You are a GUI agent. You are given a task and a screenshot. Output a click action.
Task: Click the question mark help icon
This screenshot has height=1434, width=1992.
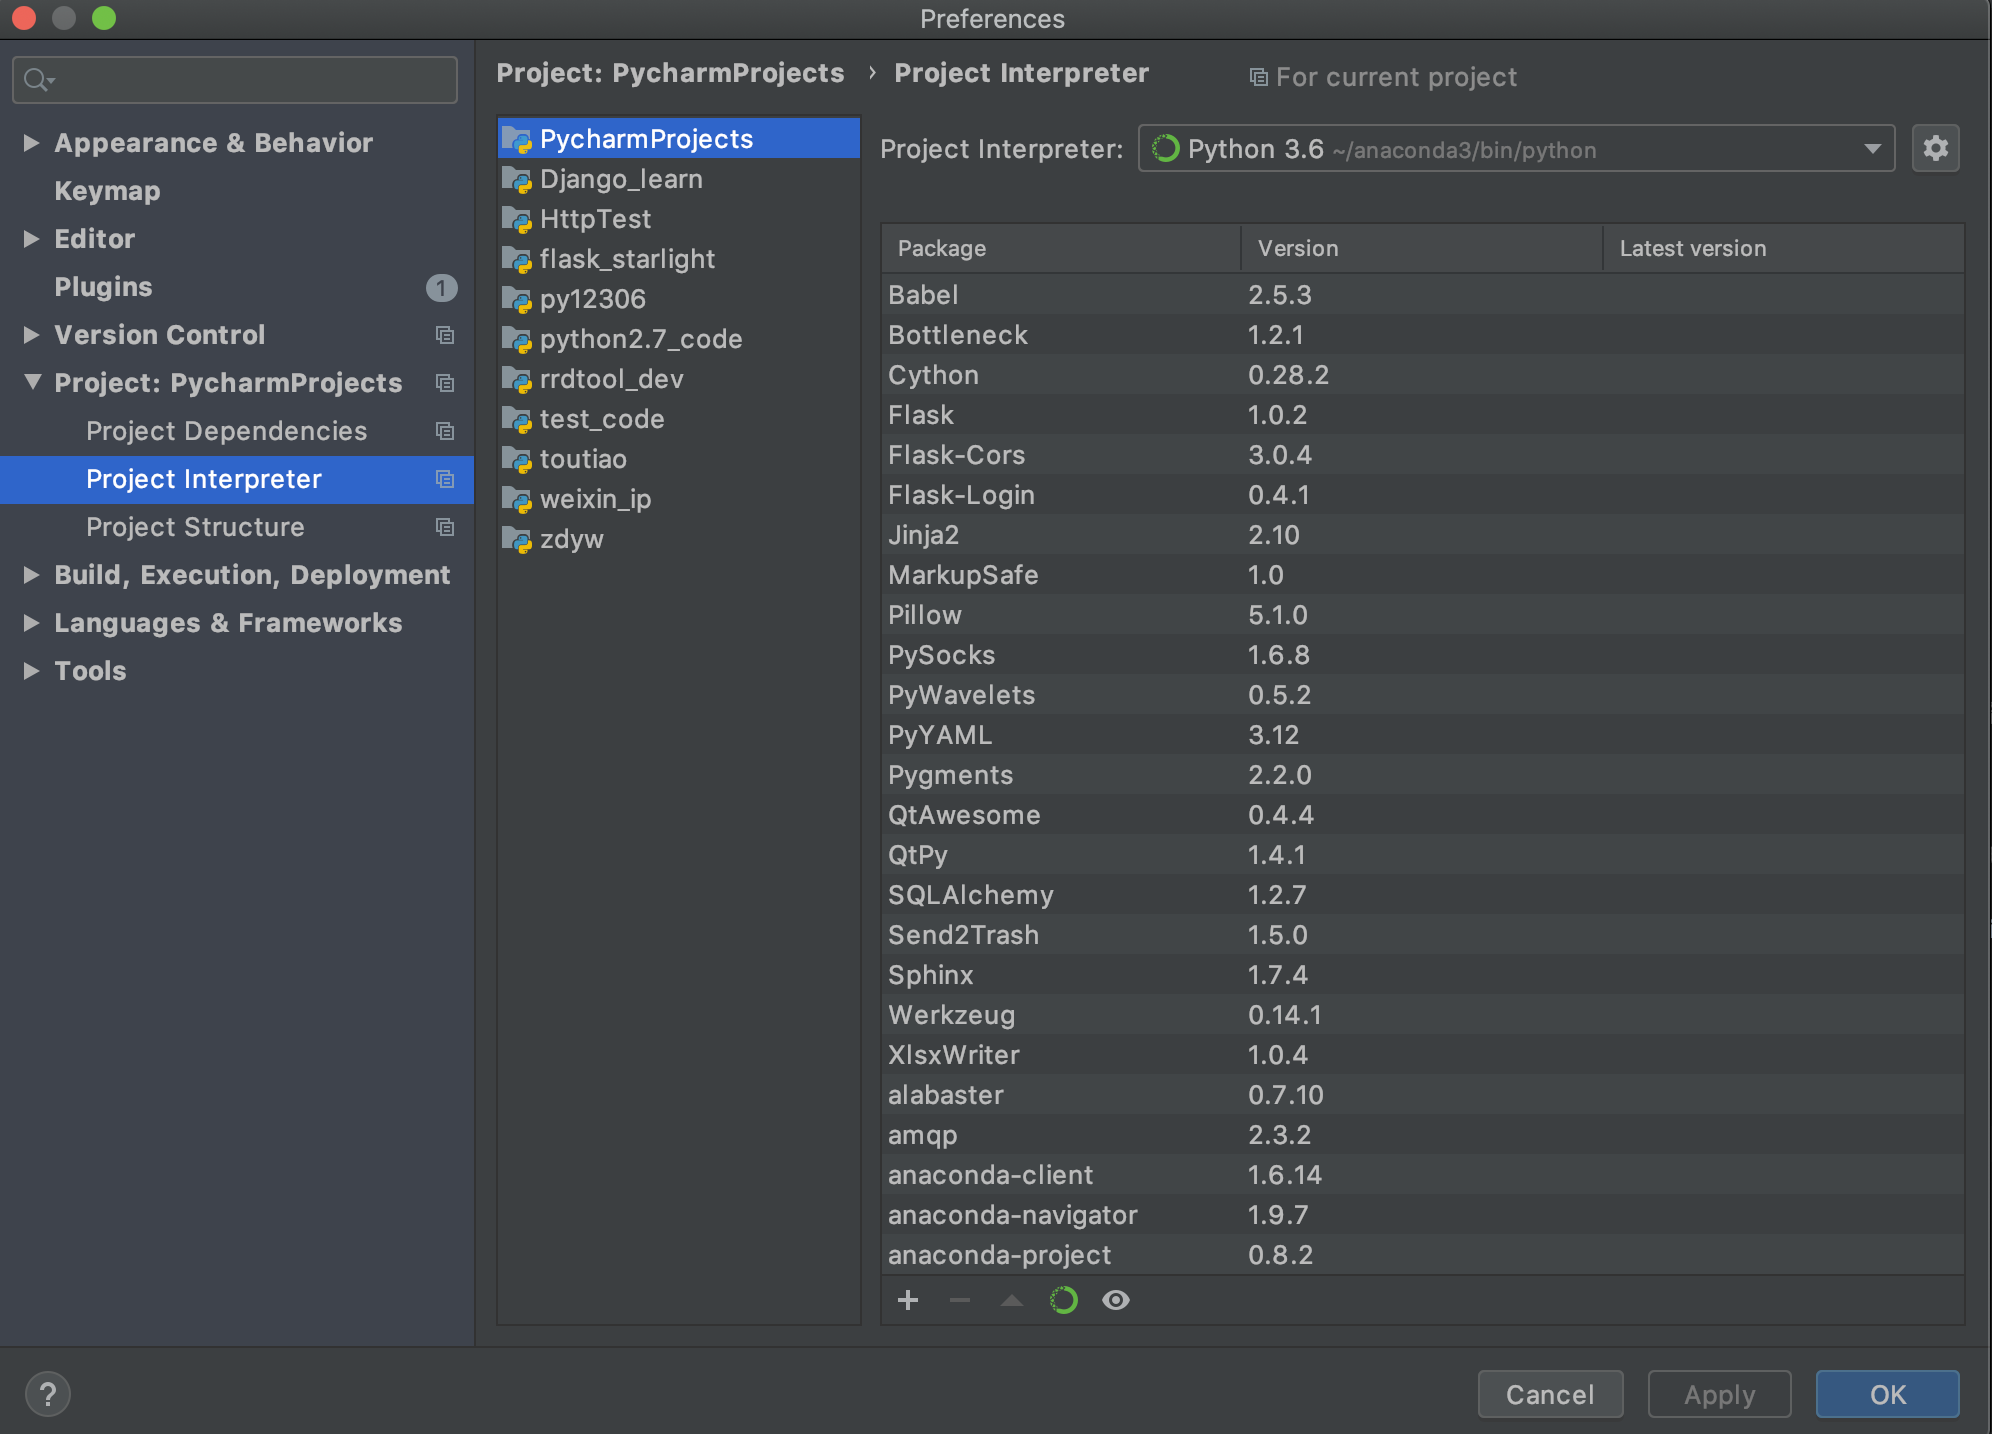pyautogui.click(x=47, y=1394)
